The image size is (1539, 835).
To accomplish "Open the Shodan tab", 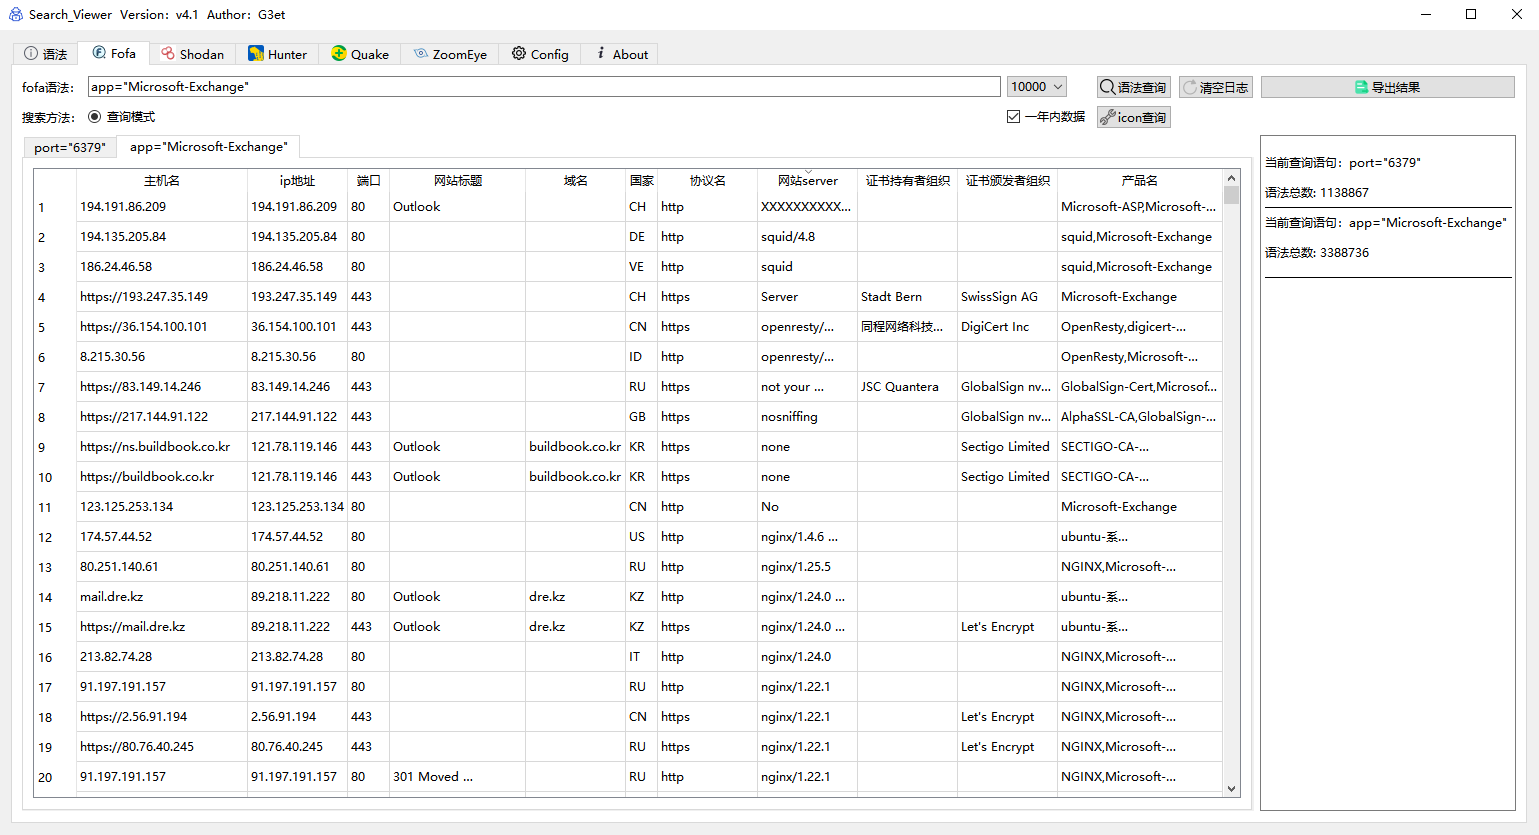I will click(193, 54).
